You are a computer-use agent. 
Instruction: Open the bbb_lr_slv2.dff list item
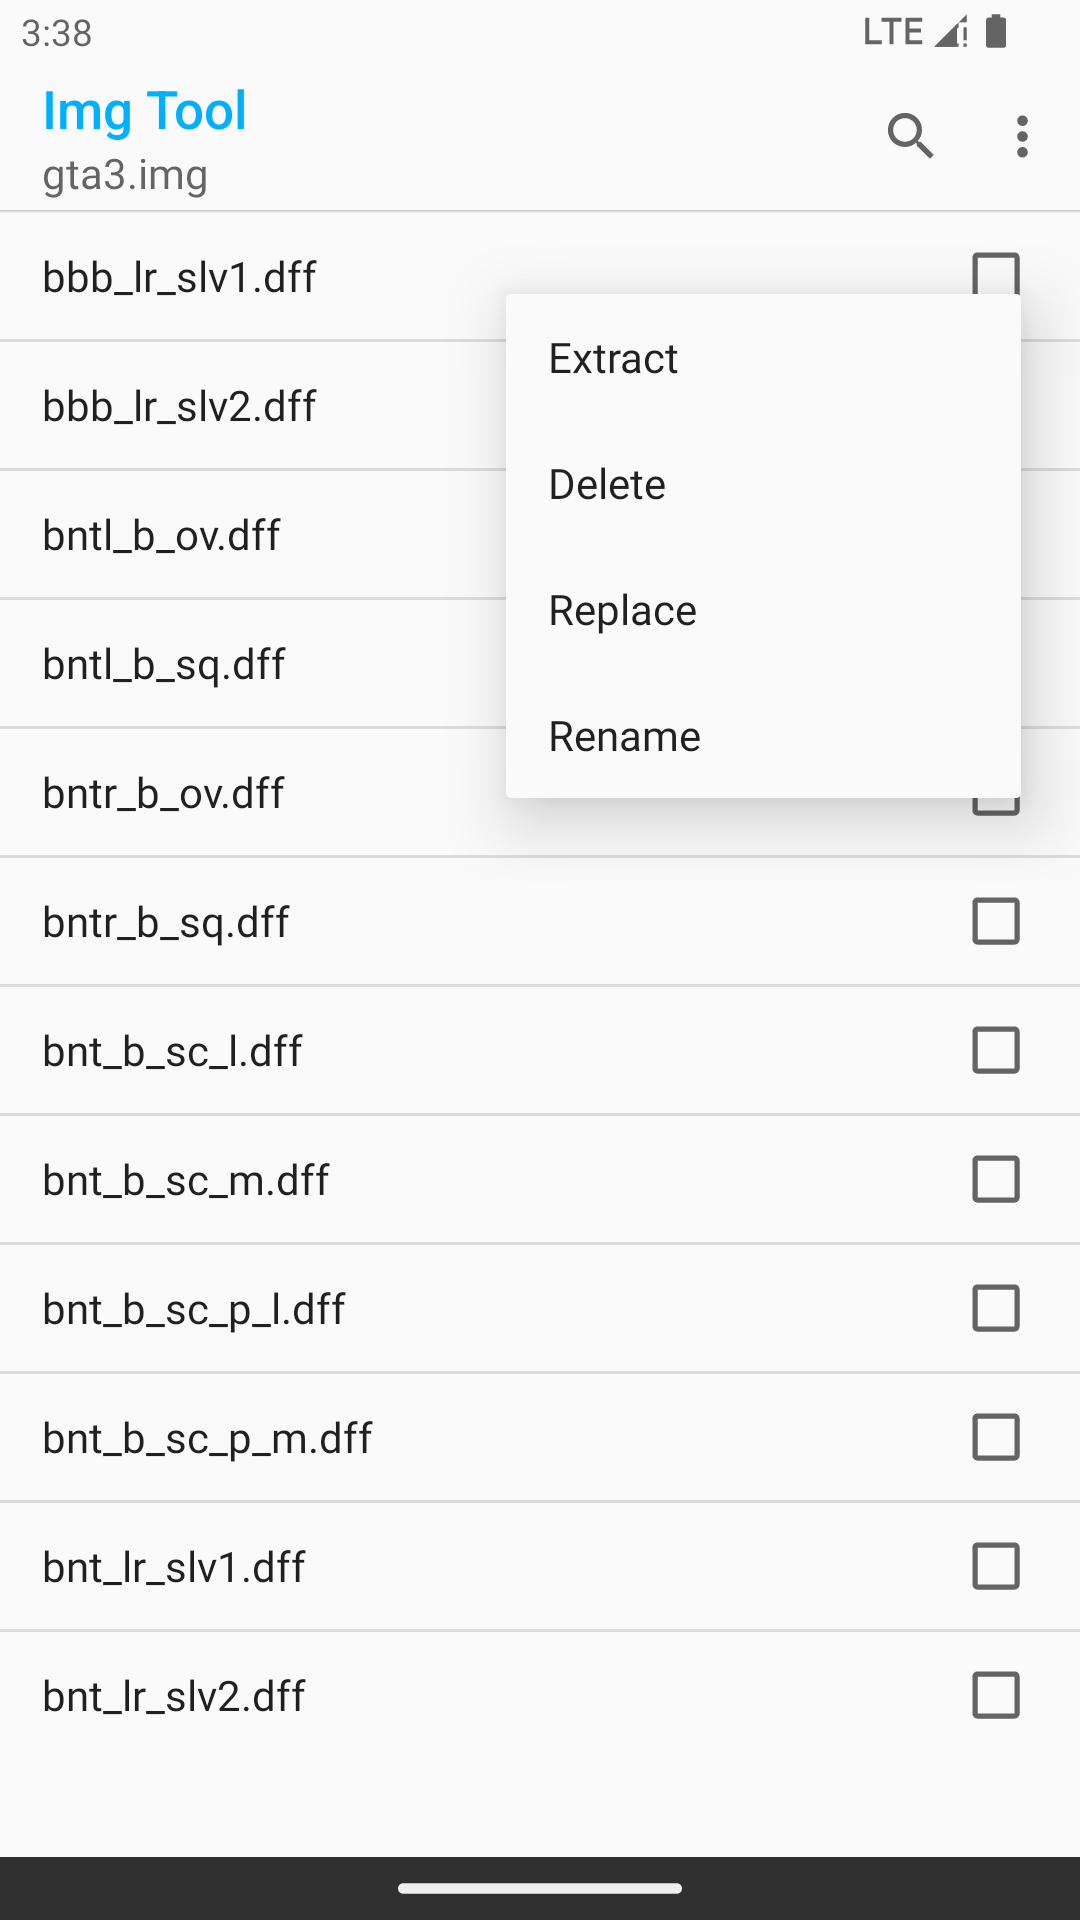pos(180,406)
